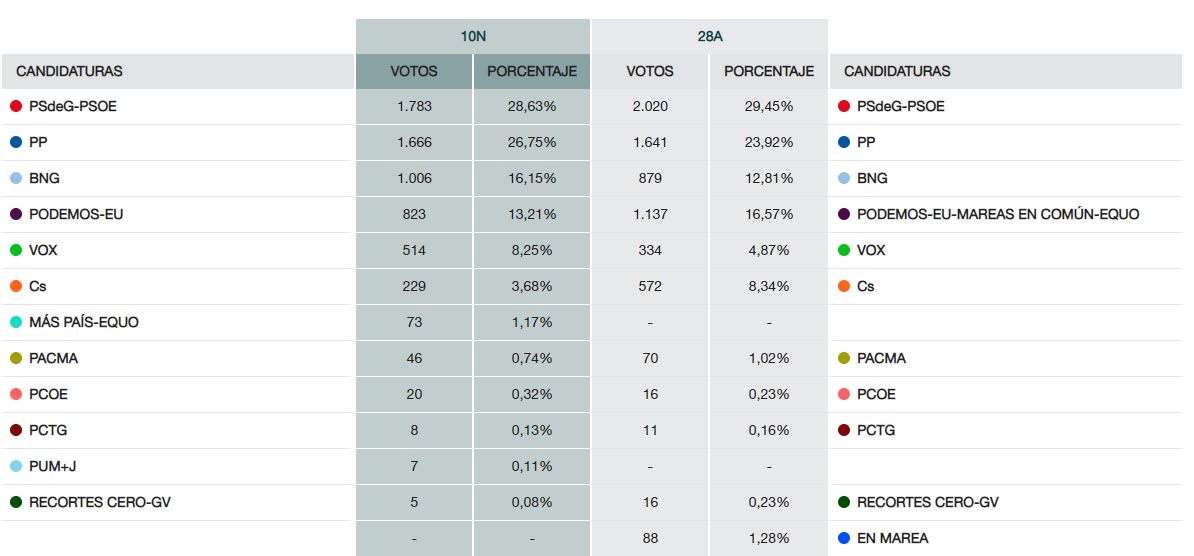Click the 1.783 votes cell
The width and height of the screenshot is (1194, 556).
[x=414, y=106]
